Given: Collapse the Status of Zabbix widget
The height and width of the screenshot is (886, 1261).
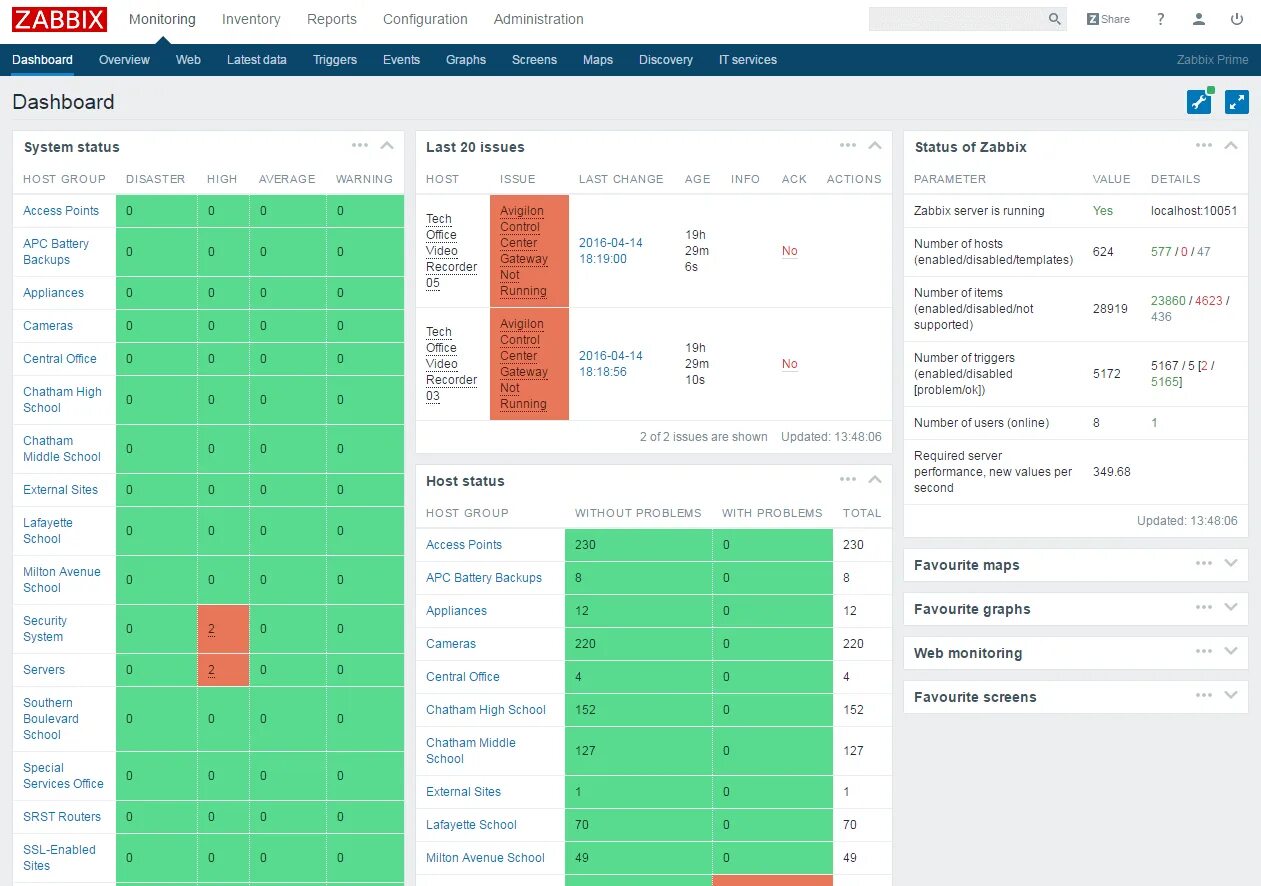Looking at the screenshot, I should 1231,146.
